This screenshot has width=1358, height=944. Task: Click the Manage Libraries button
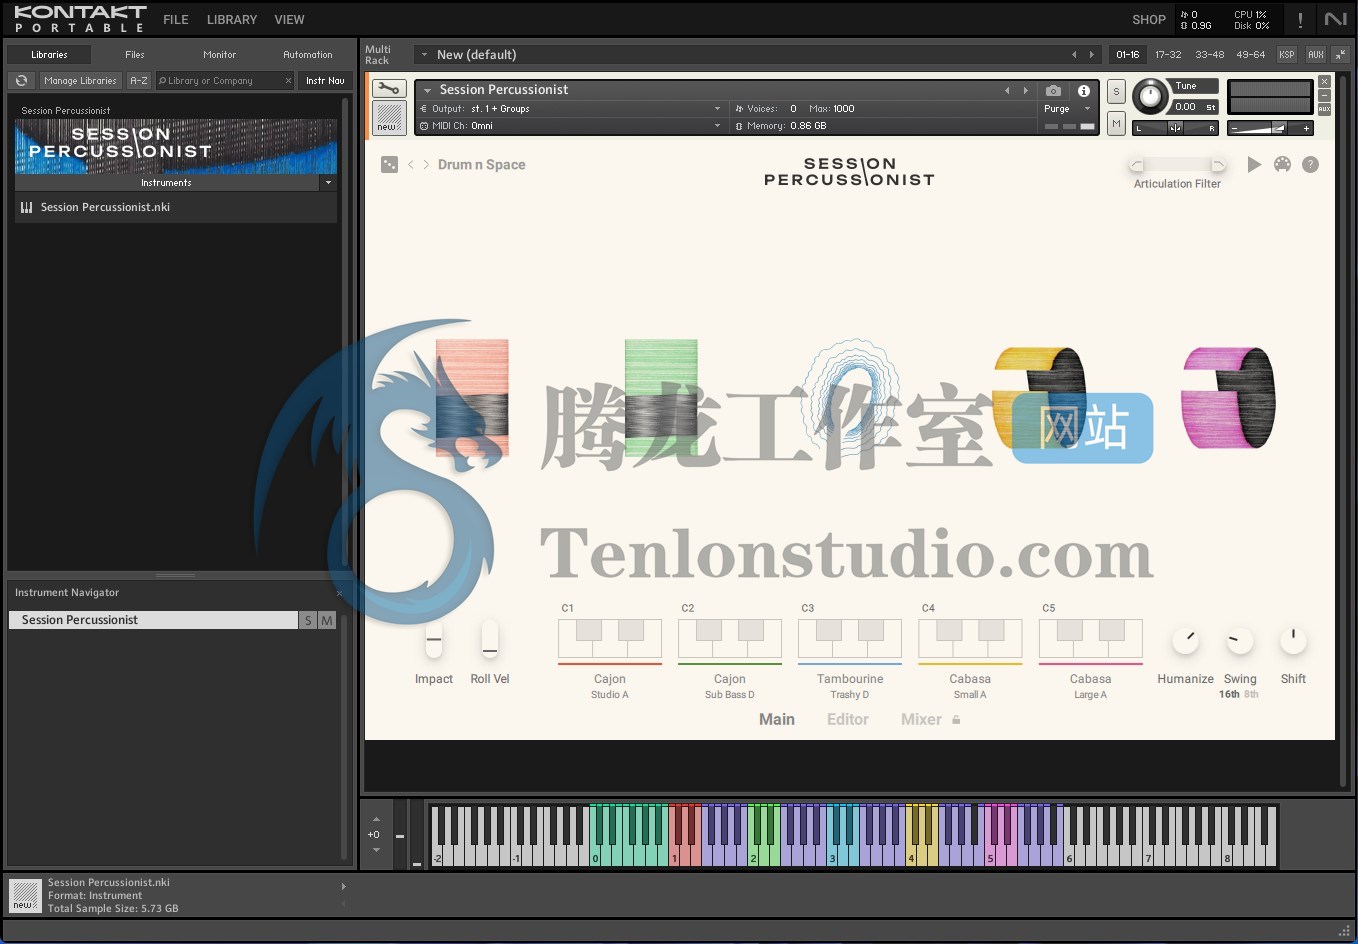[x=80, y=80]
